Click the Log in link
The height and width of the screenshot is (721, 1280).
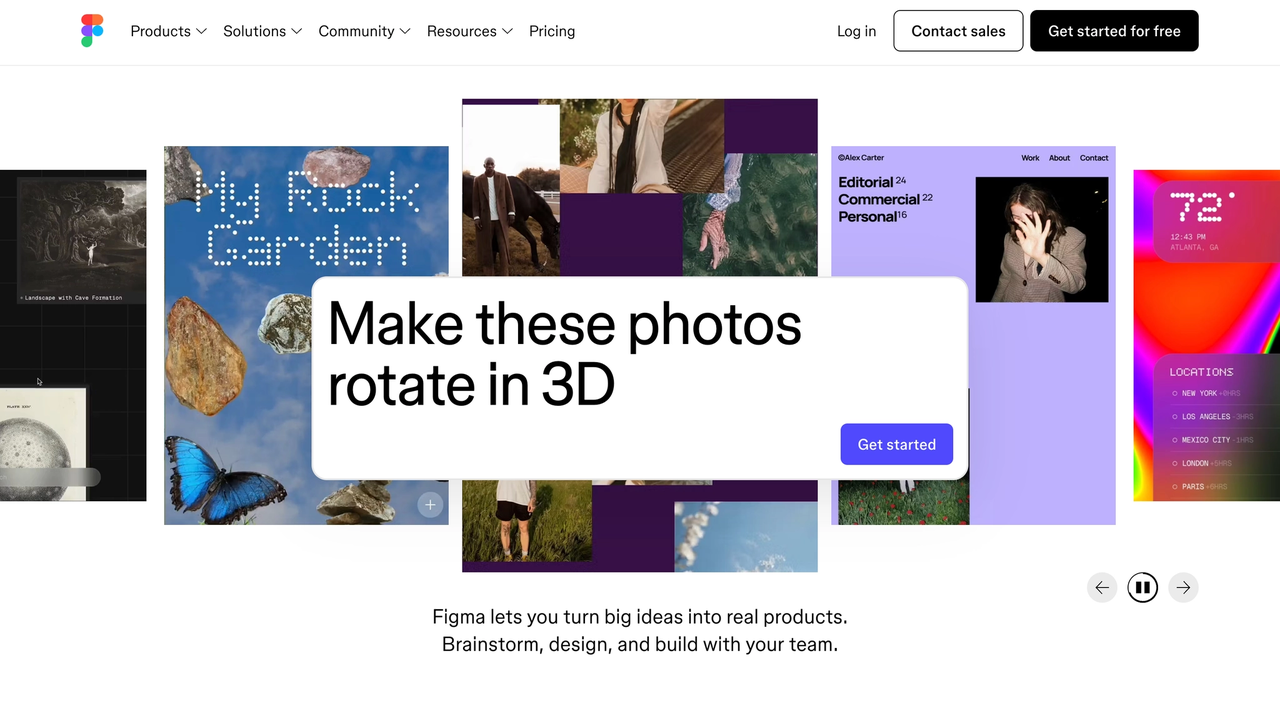856,31
